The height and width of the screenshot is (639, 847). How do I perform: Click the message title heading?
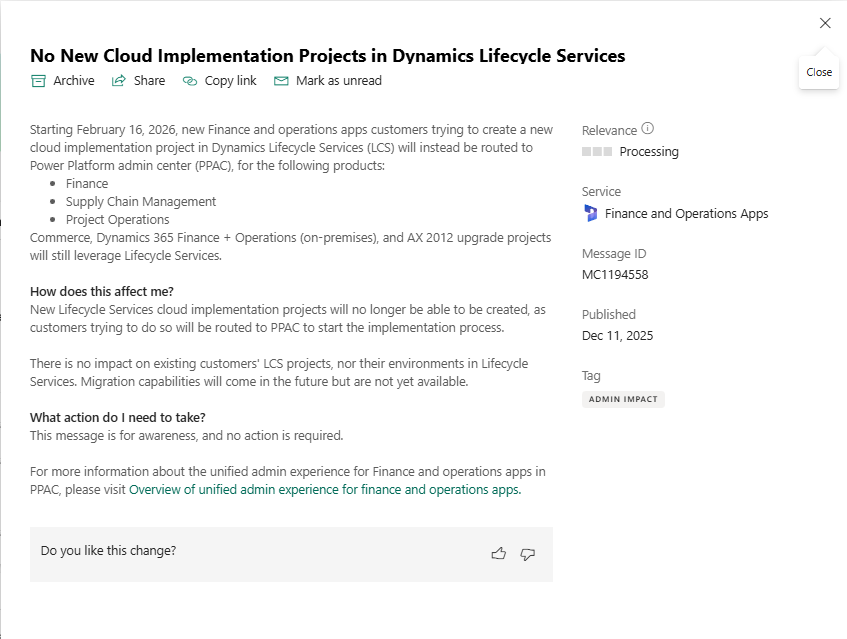click(327, 56)
